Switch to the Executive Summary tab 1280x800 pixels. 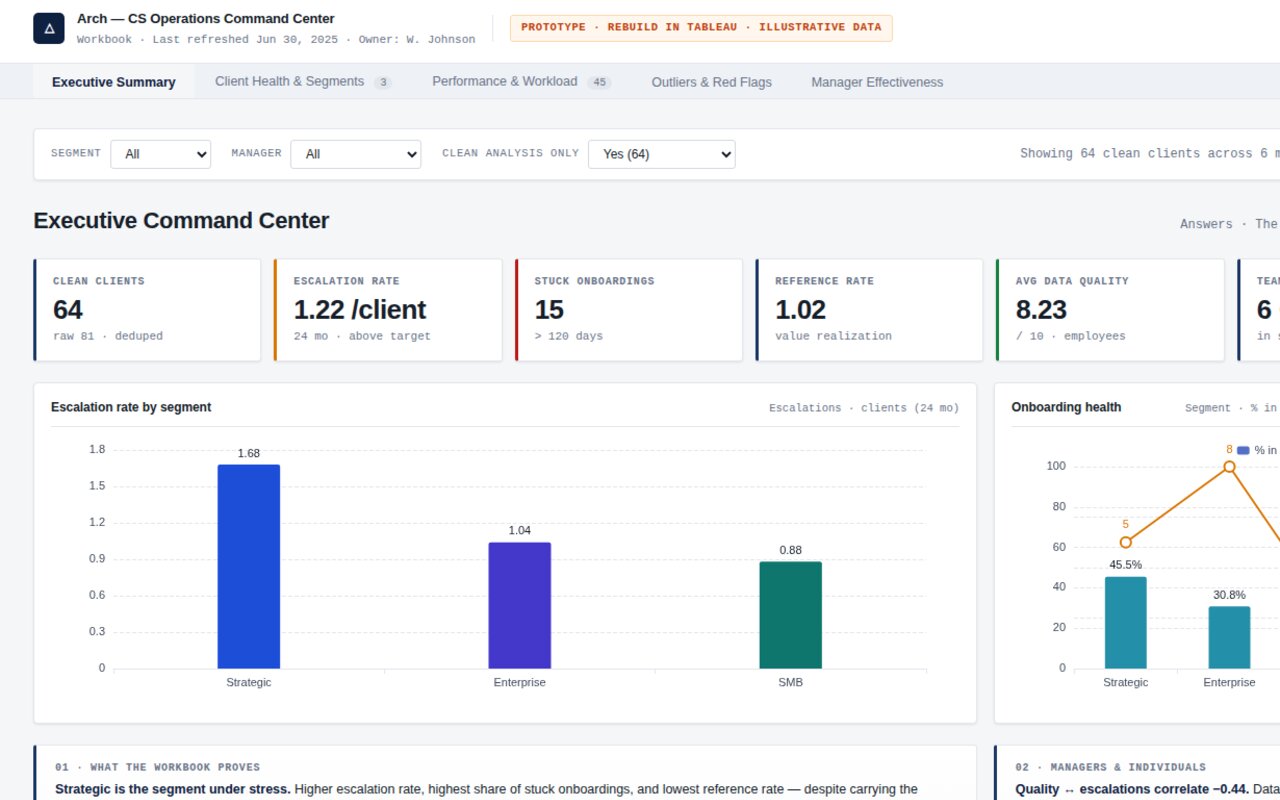click(114, 82)
